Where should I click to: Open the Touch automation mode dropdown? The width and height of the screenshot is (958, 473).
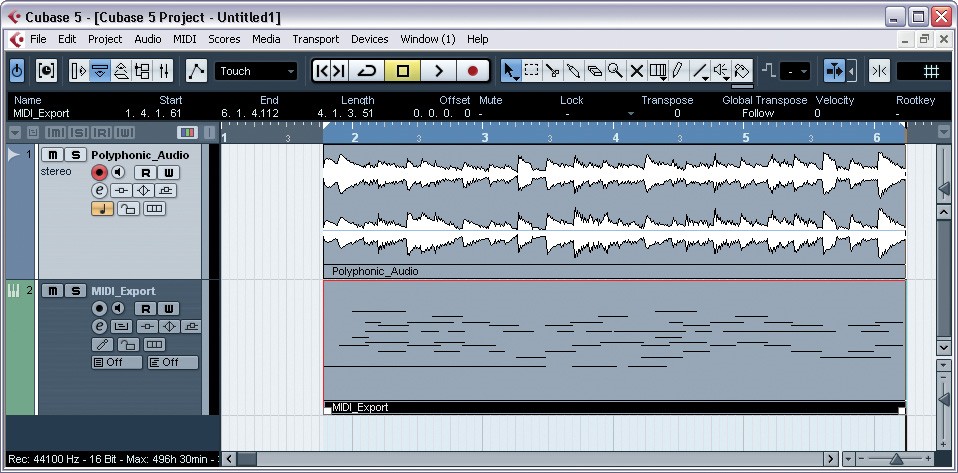click(x=256, y=71)
